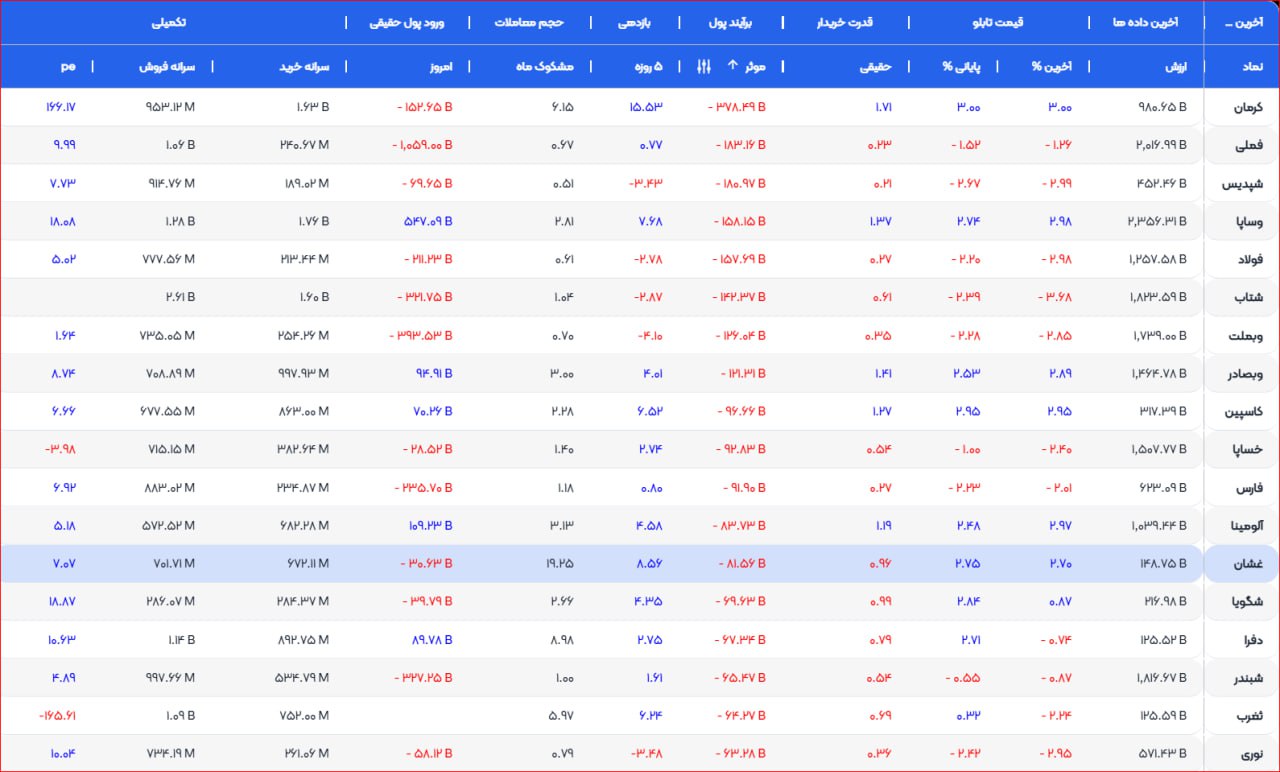Select the قیمت تابلو header group
The image size is (1280, 772).
pyautogui.click(x=998, y=22)
